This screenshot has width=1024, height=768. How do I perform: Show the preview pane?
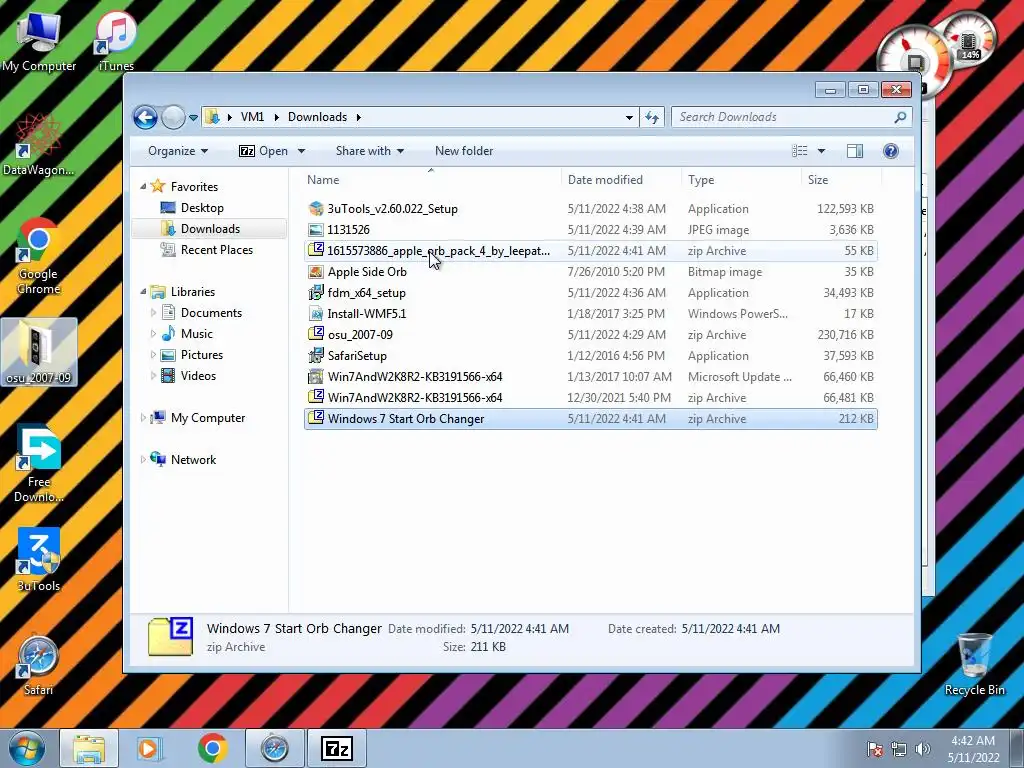tap(854, 151)
